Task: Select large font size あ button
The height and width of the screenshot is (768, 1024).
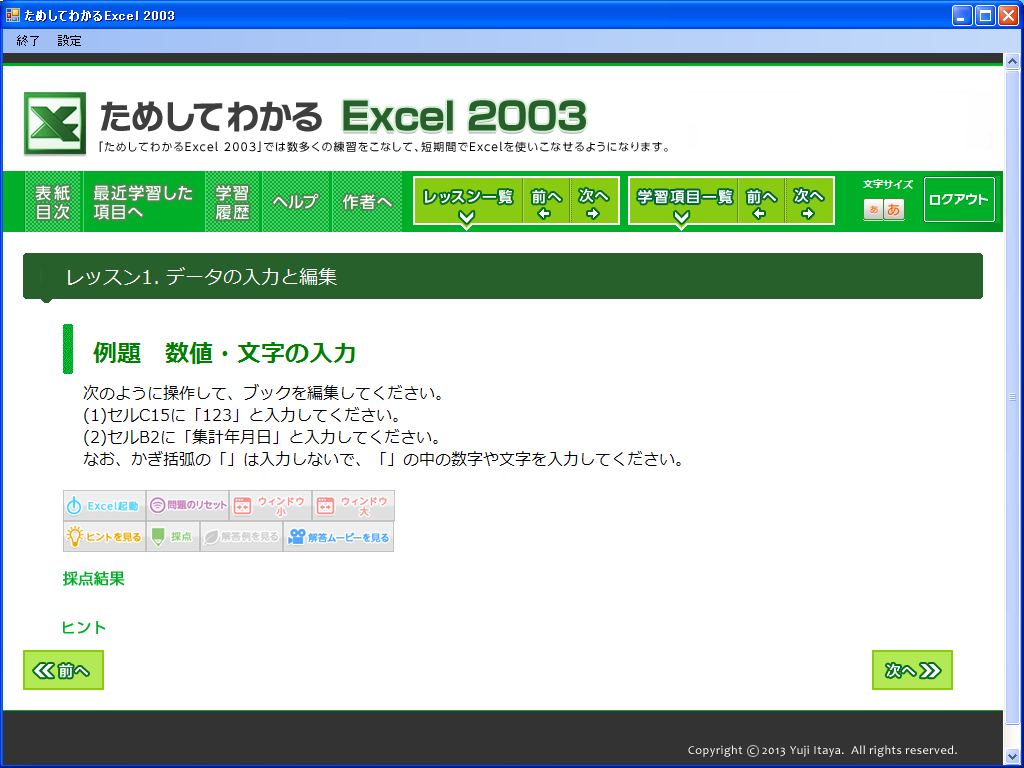Action: coord(894,210)
